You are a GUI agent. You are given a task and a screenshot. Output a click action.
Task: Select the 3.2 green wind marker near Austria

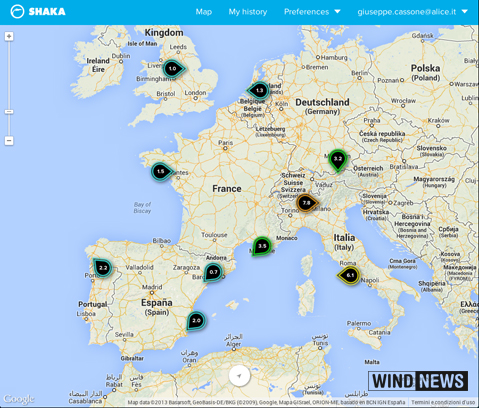coord(338,160)
